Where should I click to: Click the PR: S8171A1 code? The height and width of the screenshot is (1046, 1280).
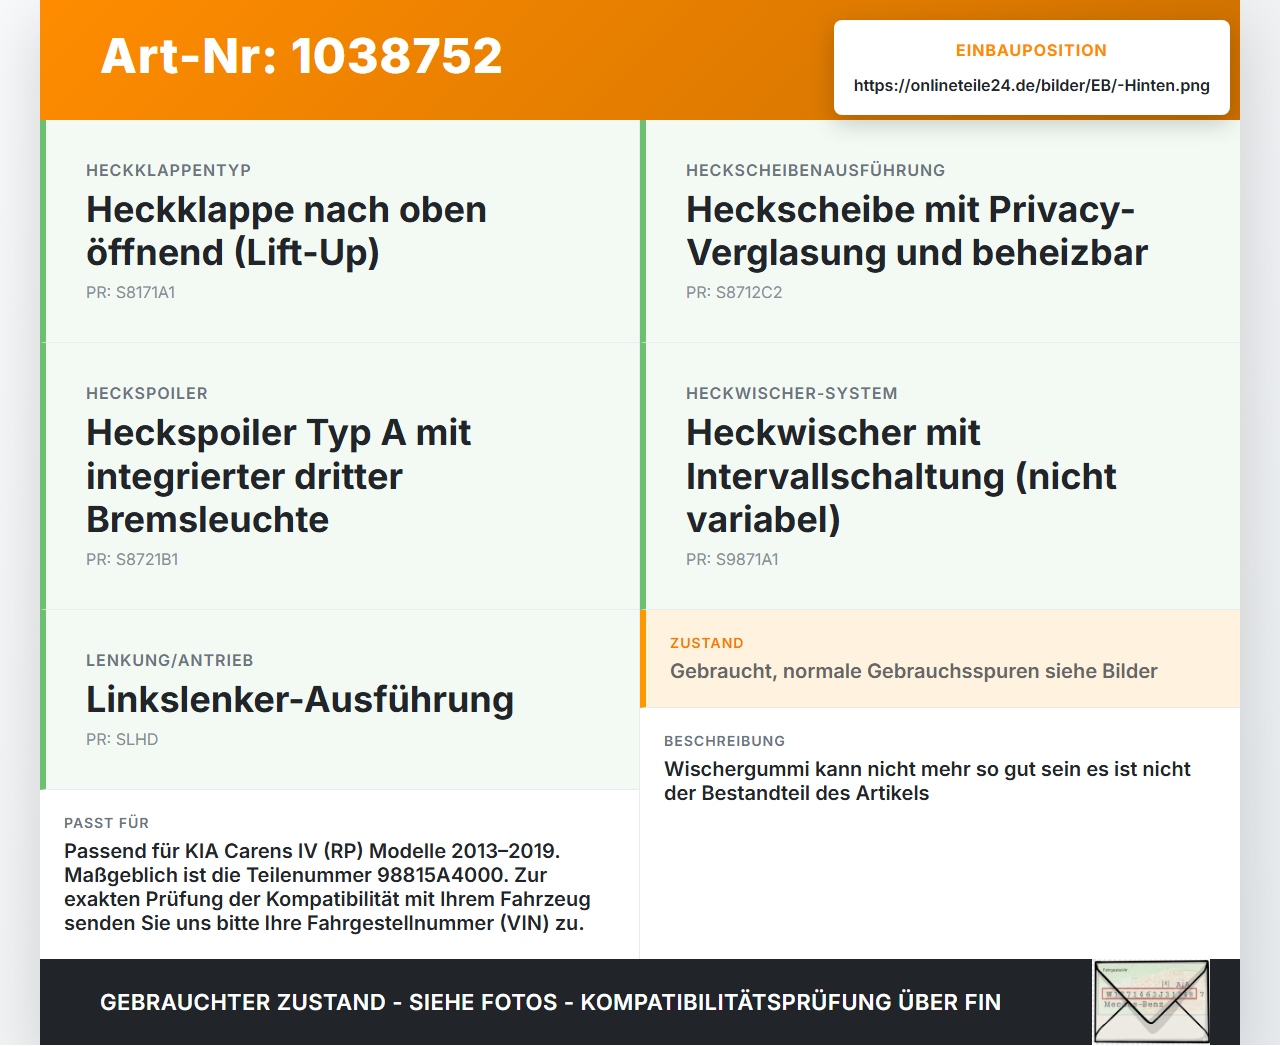[130, 292]
